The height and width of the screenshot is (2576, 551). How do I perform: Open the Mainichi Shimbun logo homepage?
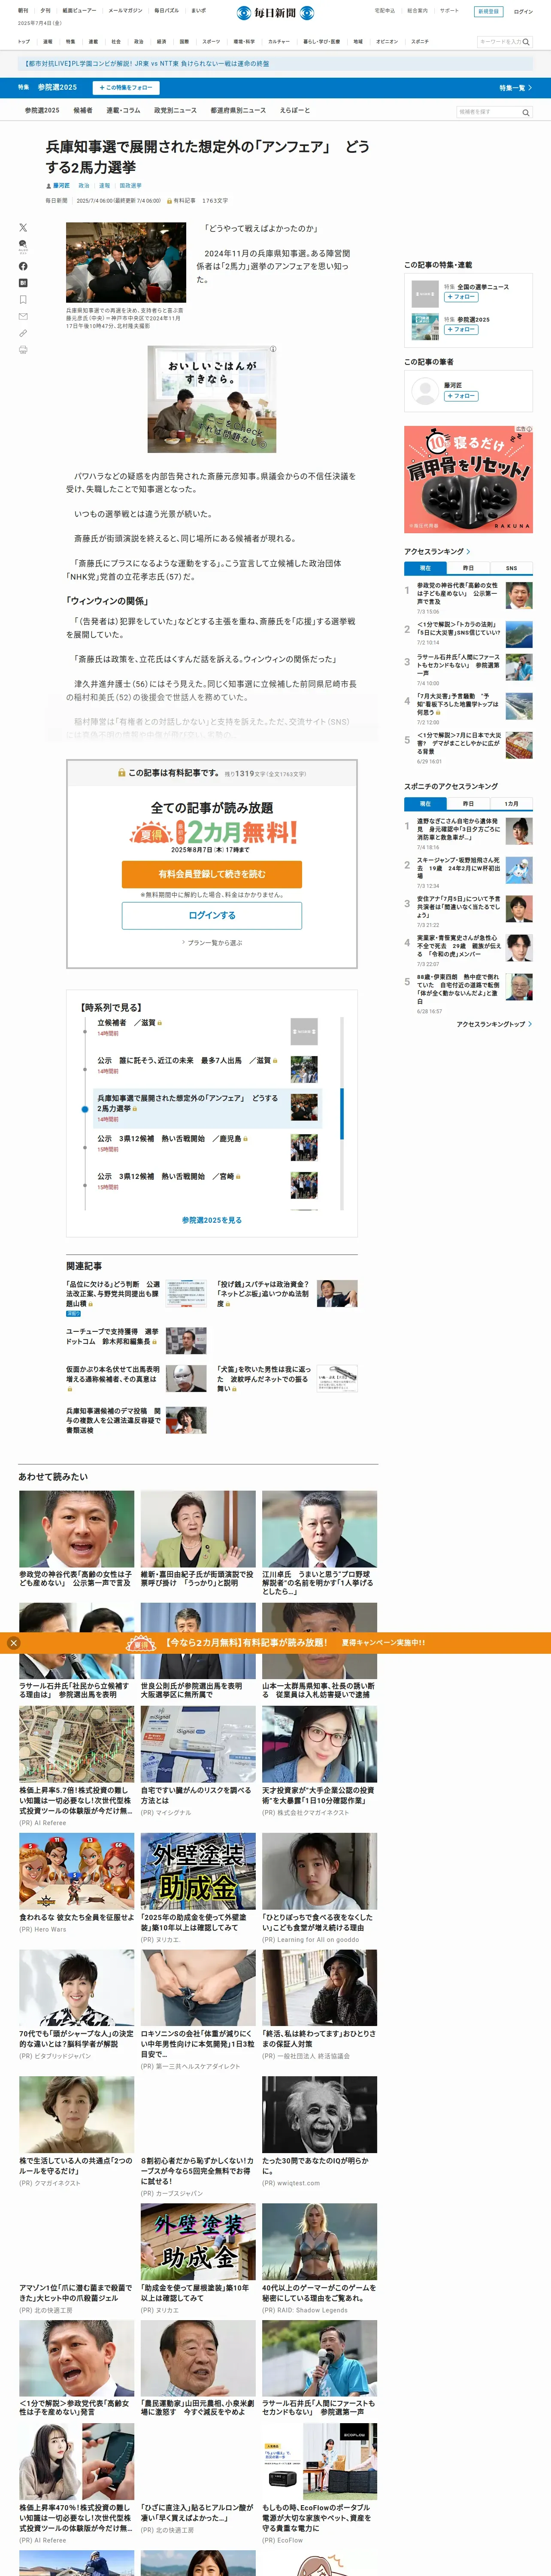coord(275,13)
